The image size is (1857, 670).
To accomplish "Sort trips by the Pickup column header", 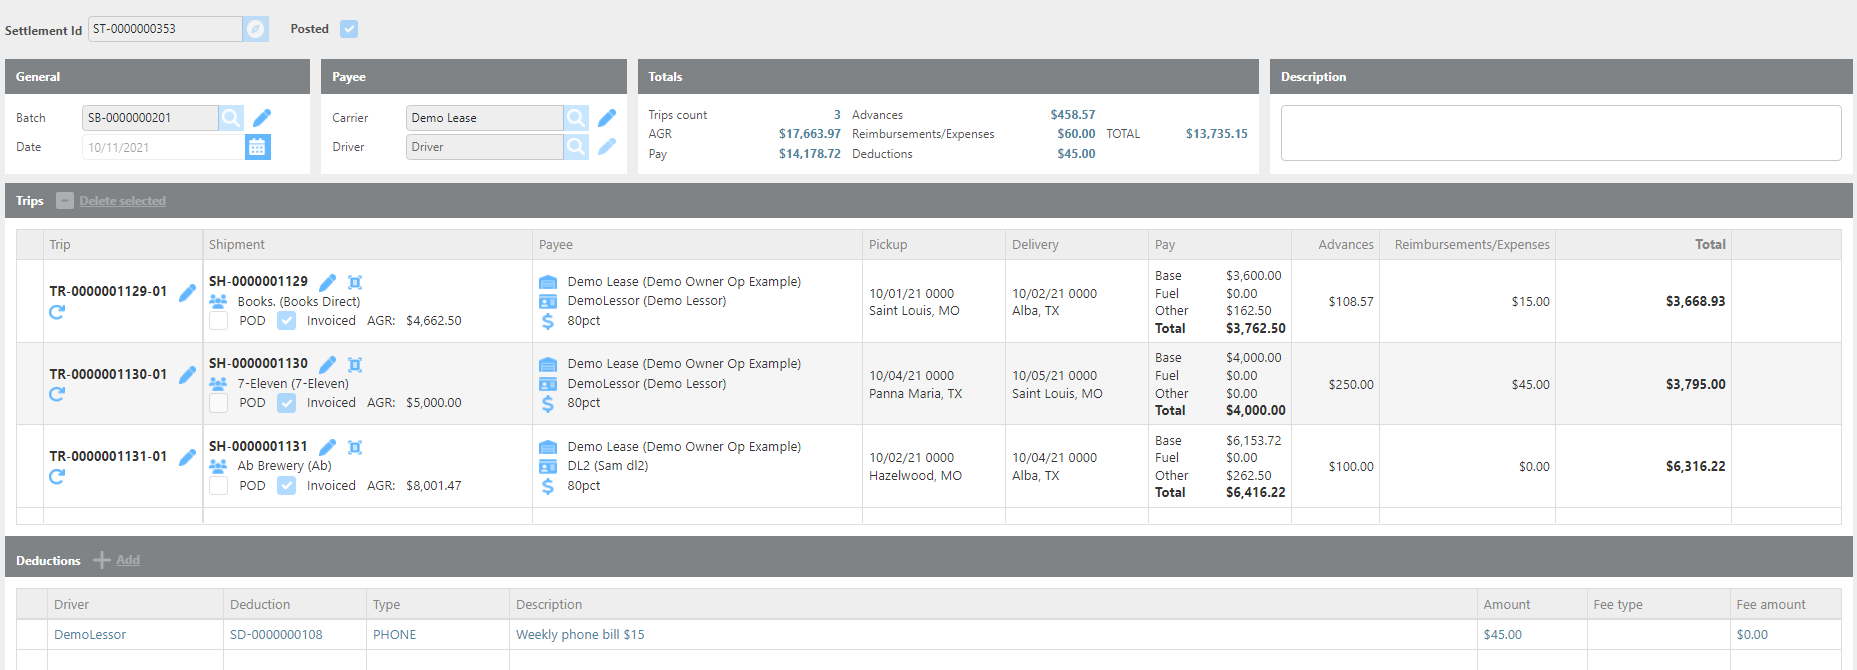I will 888,245.
